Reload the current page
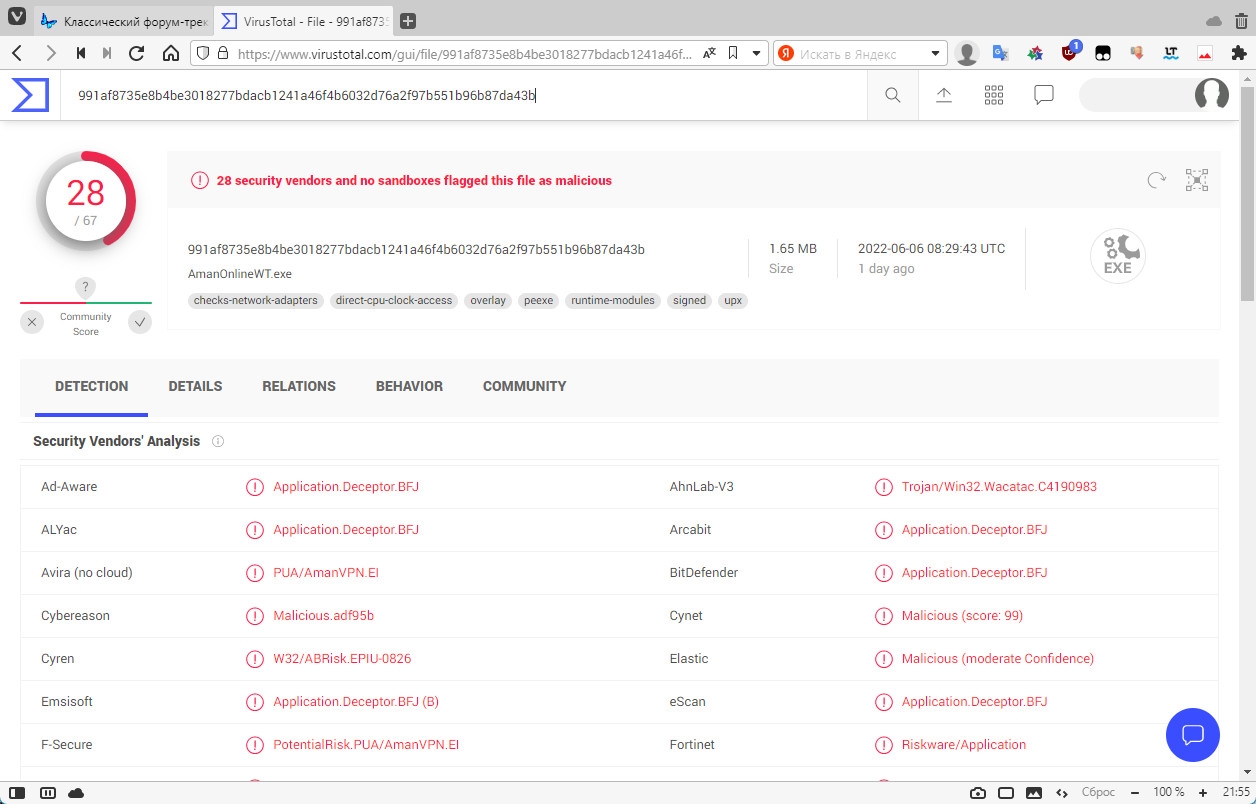 138,53
